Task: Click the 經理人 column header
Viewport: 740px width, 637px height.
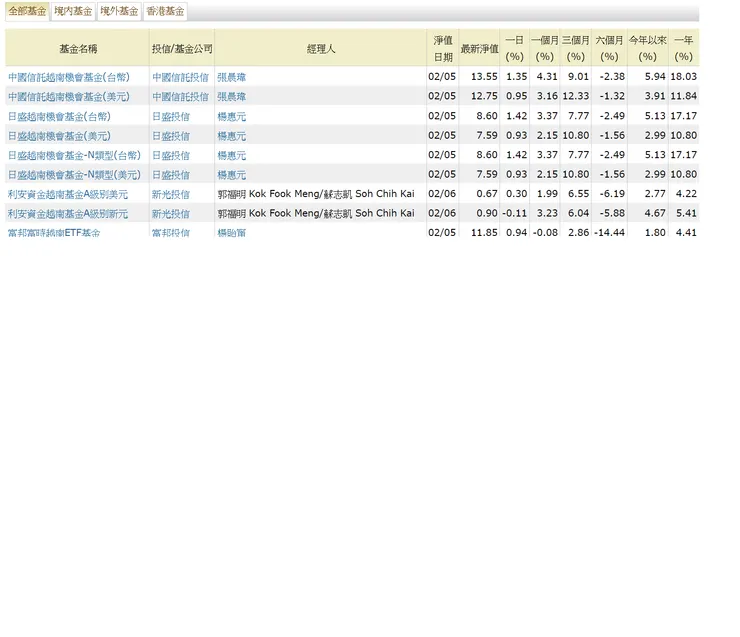Action: (321, 49)
